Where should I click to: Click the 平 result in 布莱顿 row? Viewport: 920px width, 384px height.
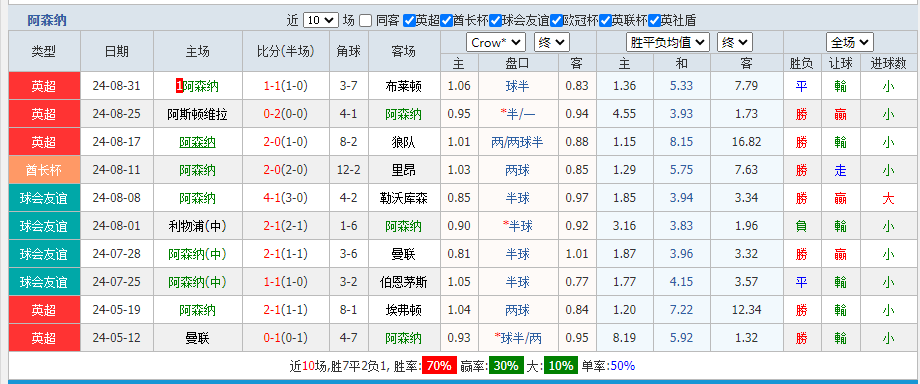point(801,86)
